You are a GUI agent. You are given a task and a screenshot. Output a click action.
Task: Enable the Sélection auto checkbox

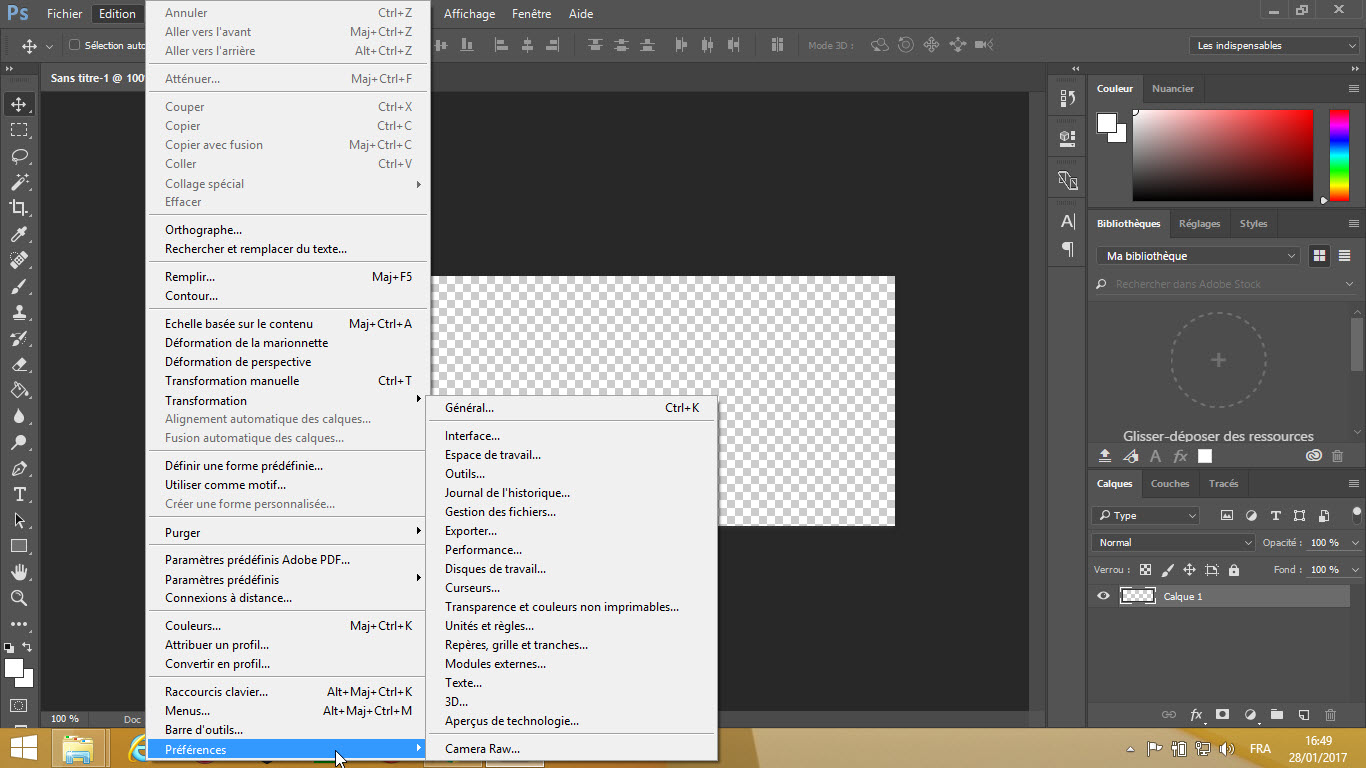(74, 45)
